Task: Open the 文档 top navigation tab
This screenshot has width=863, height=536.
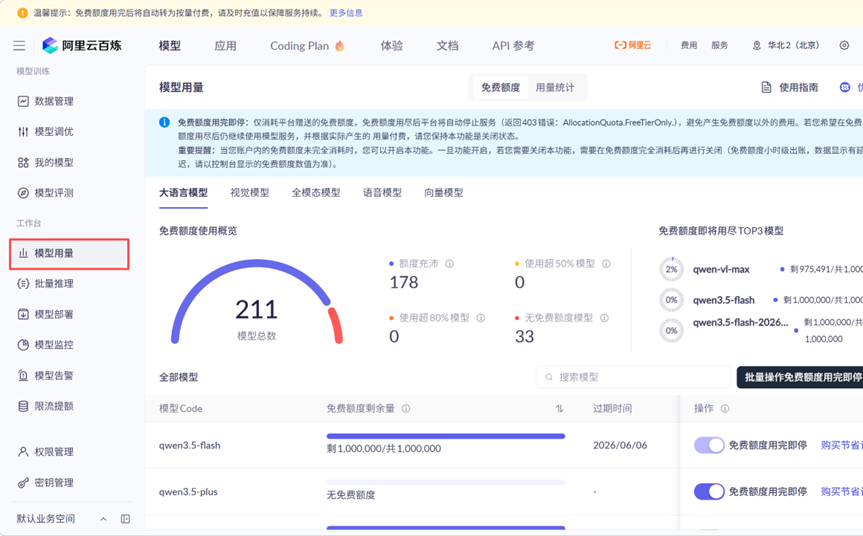Action: coord(447,46)
